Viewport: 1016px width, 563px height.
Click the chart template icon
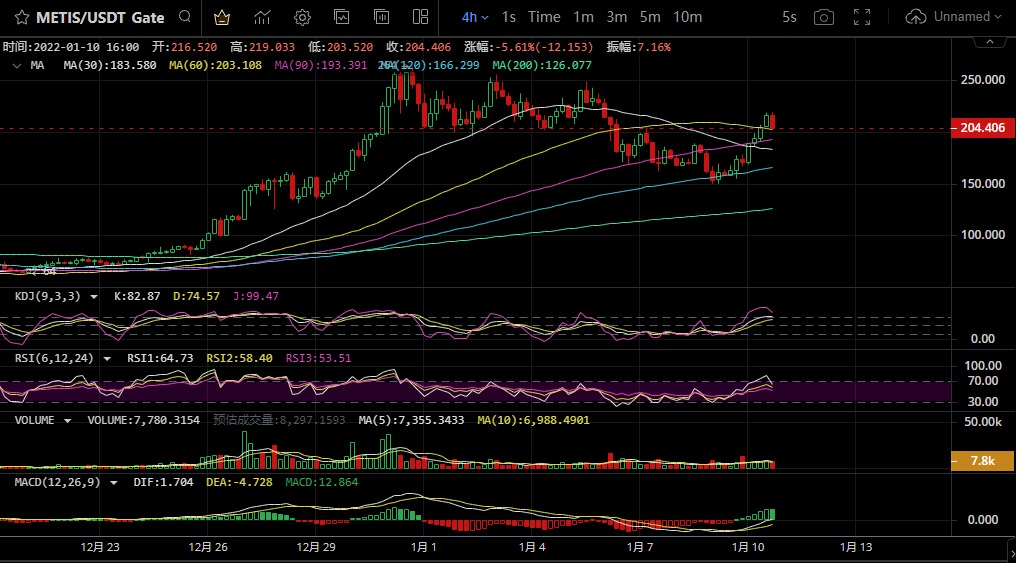pos(342,17)
